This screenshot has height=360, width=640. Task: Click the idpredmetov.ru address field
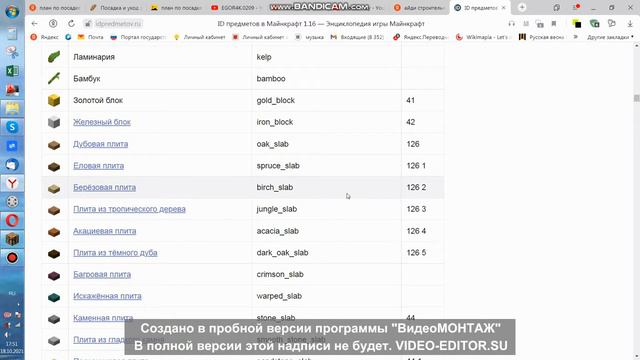[x=118, y=24]
